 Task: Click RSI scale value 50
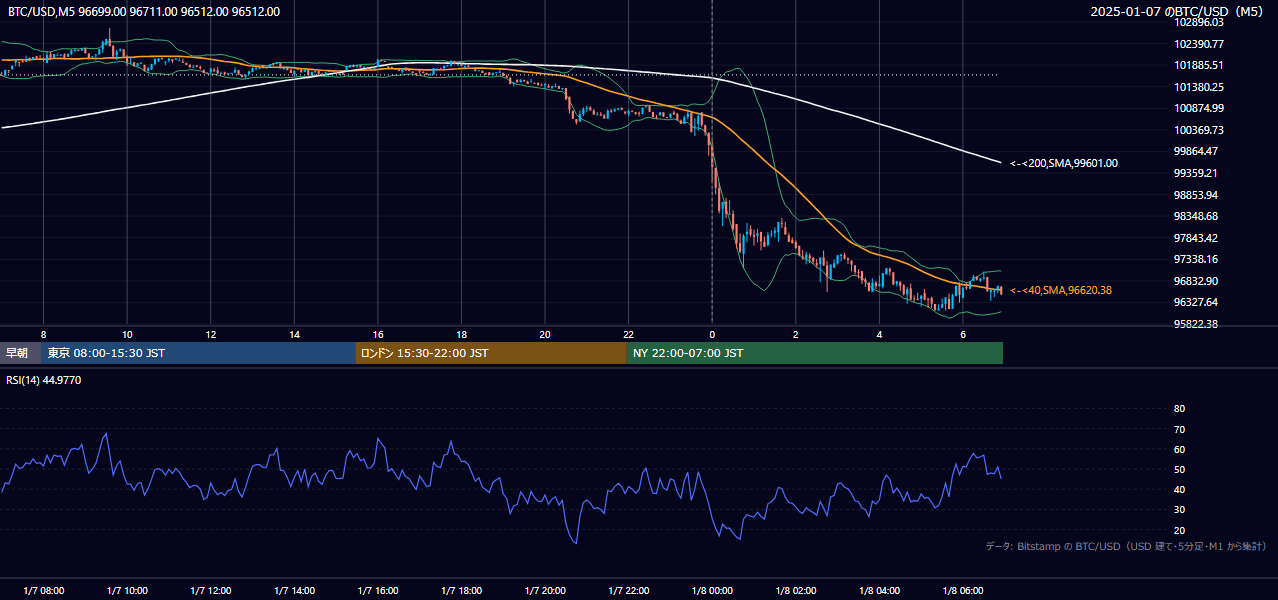1179,469
